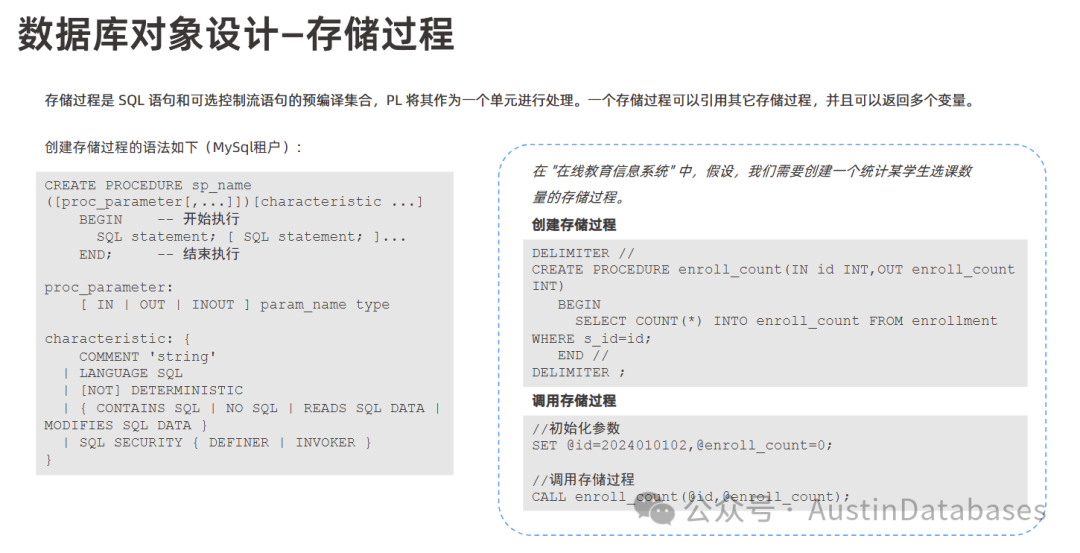Select the line SELECT COUNT(*) INTO enroll_count FROM enrollment

786,321
